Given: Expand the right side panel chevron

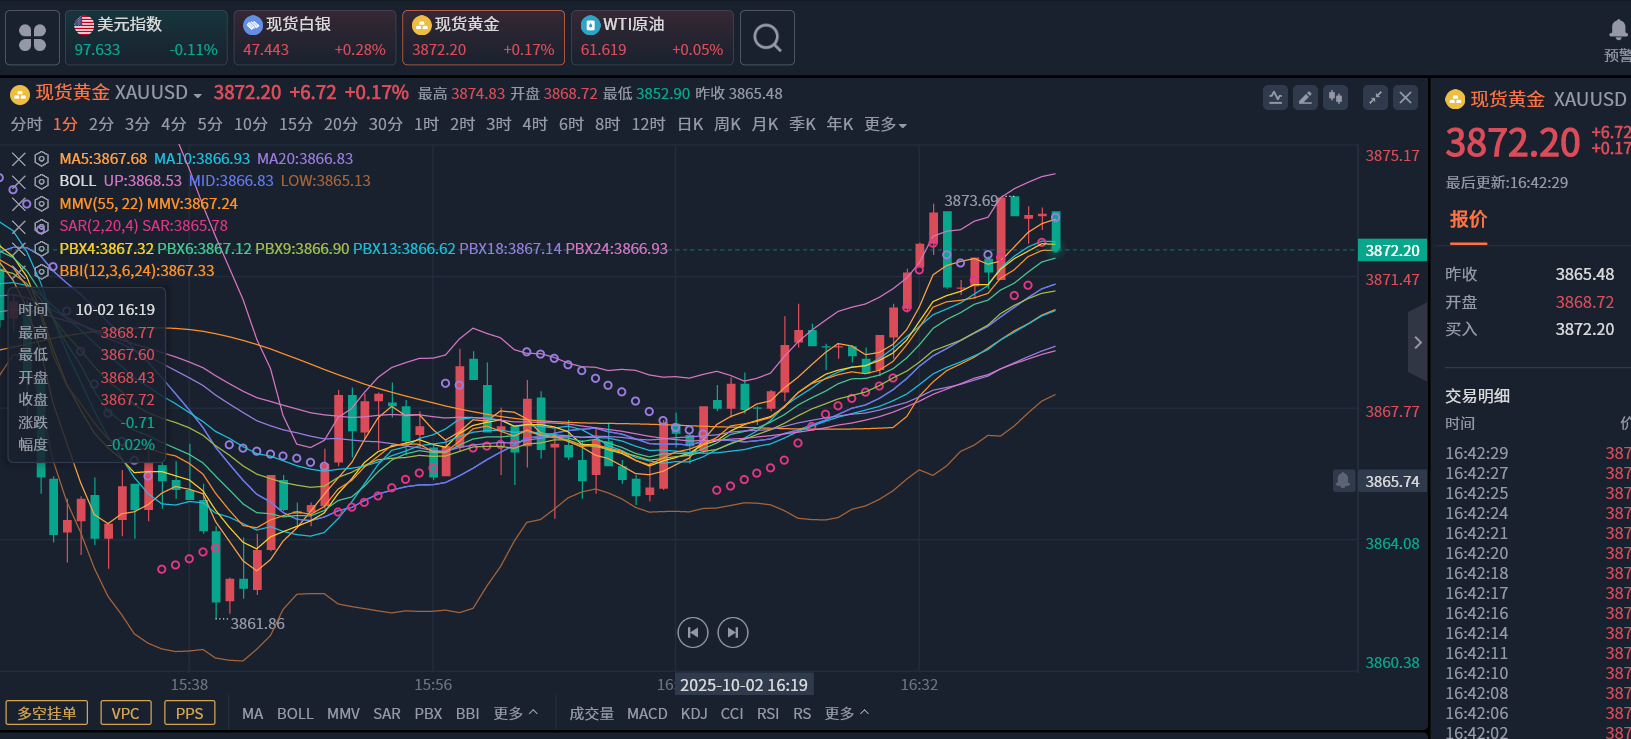Looking at the screenshot, I should (x=1417, y=342).
